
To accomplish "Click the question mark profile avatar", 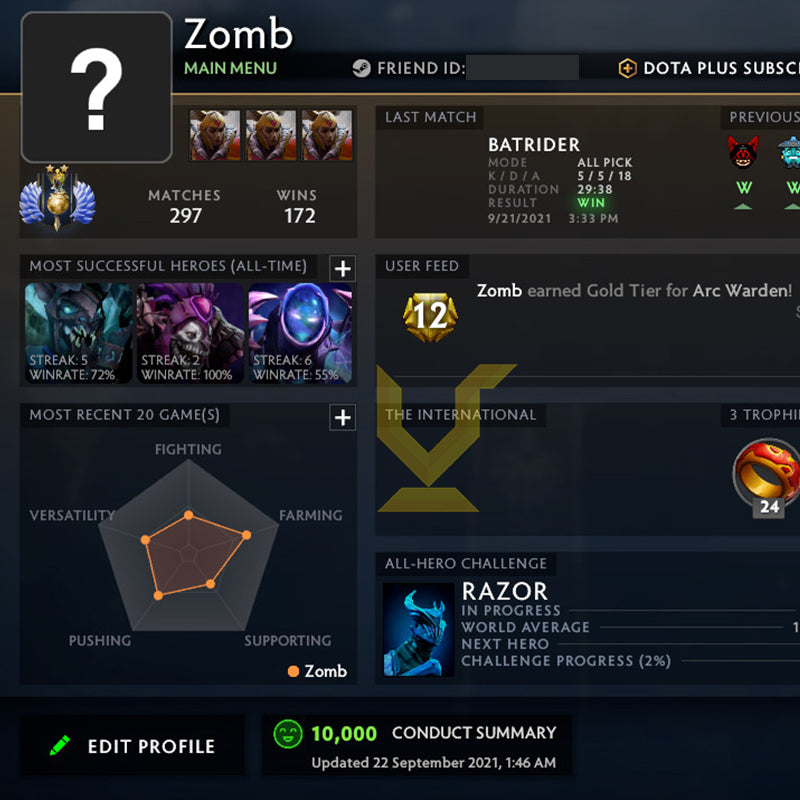I will (96, 87).
